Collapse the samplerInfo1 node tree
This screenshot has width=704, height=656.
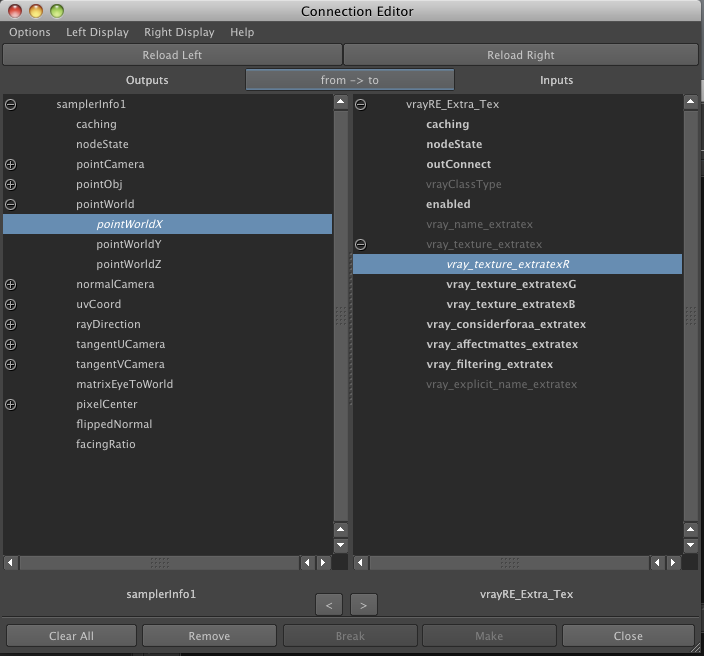11,105
